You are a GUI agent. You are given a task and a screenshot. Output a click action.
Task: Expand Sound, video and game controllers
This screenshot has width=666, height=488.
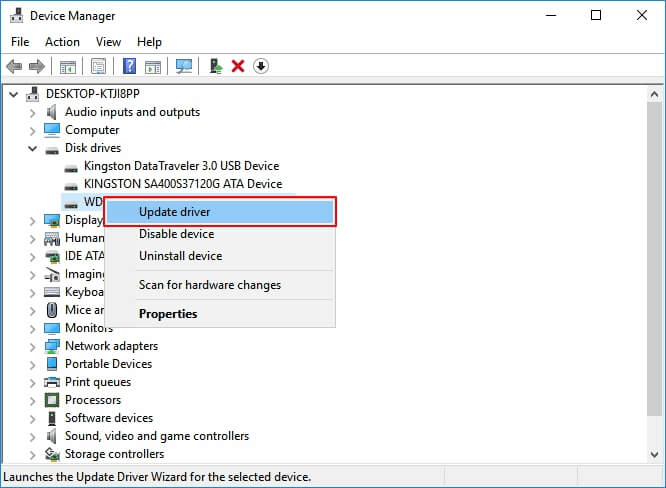click(x=33, y=436)
